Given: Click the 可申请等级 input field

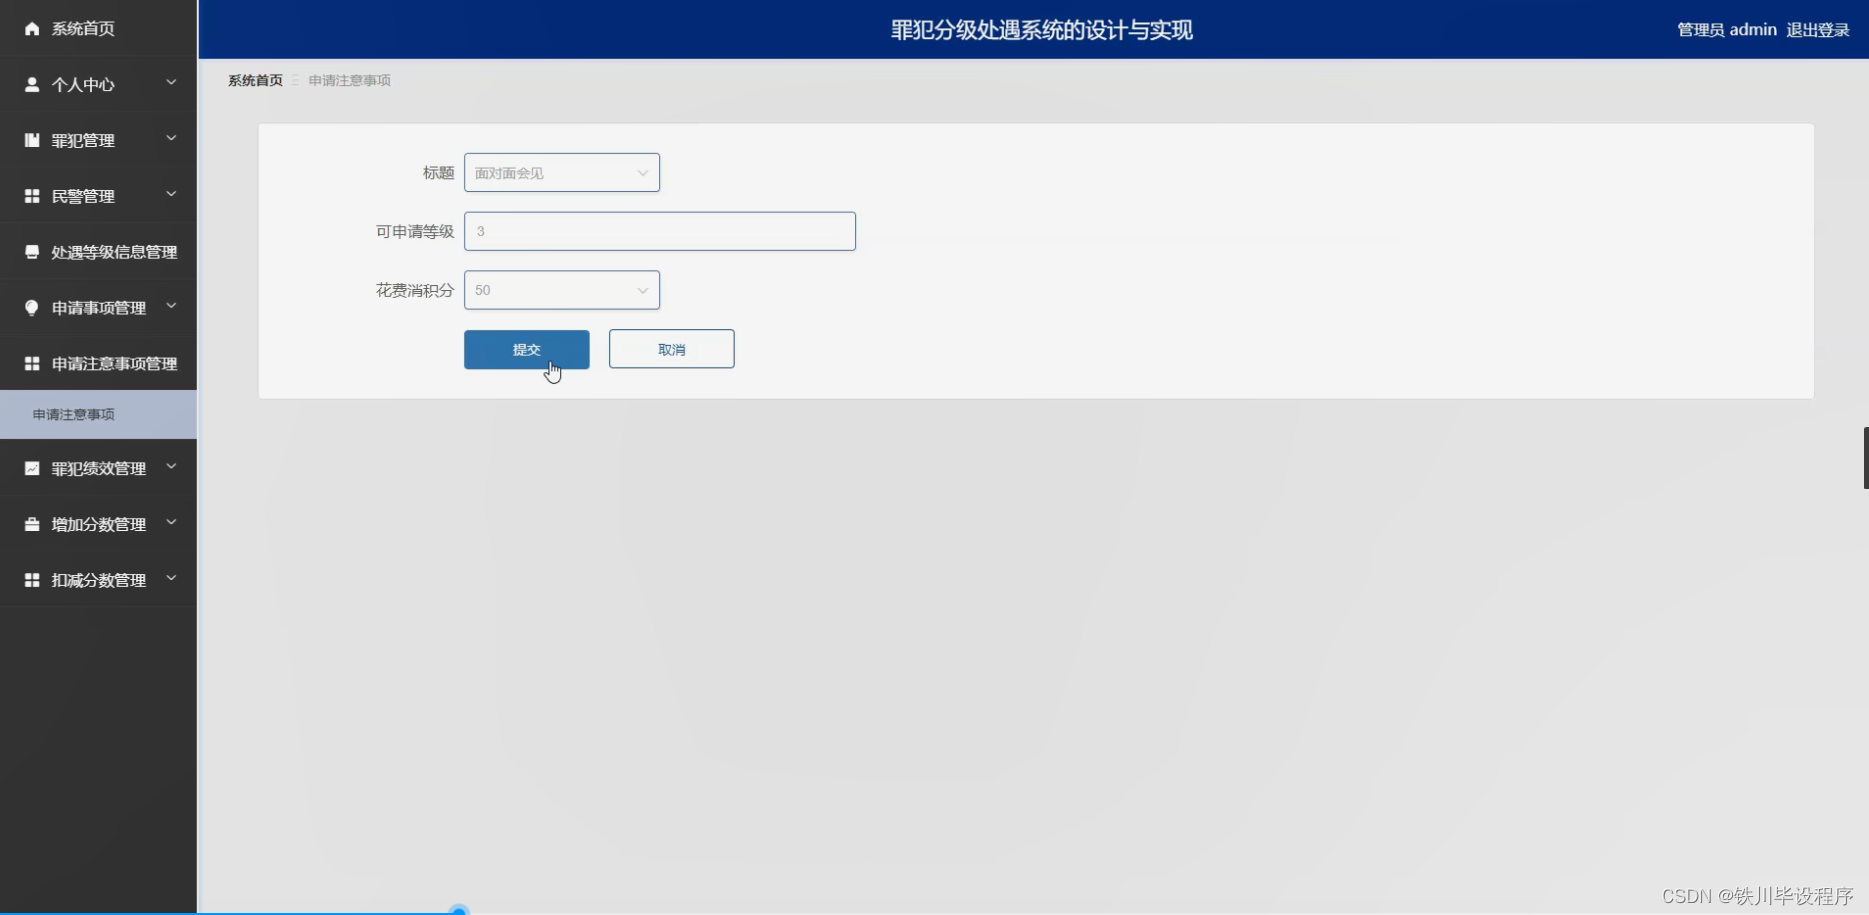Looking at the screenshot, I should click(659, 231).
